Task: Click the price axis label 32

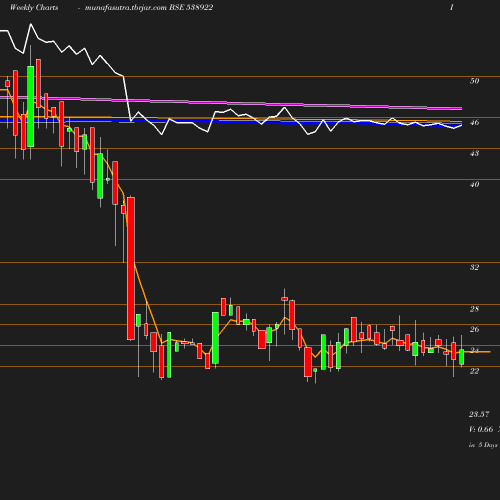Action: click(x=474, y=267)
